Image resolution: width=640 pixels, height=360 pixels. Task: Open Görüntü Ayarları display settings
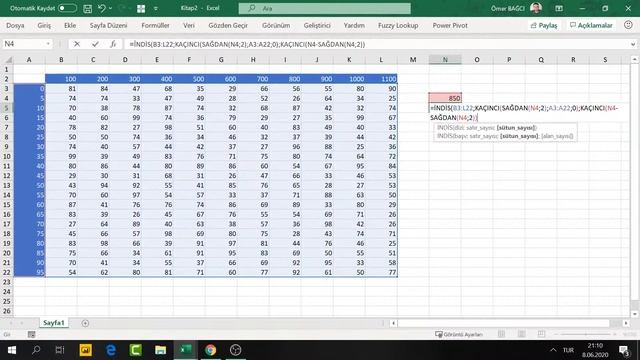(x=459, y=334)
